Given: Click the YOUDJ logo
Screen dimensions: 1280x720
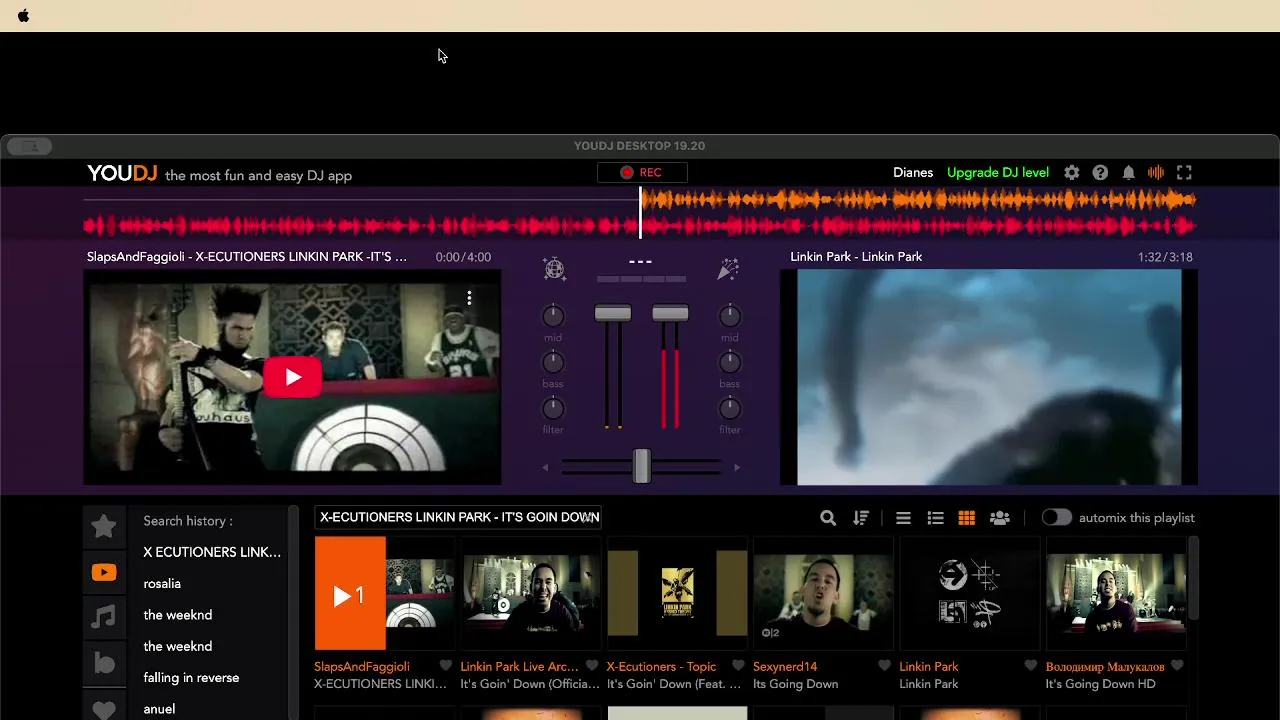Looking at the screenshot, I should click(122, 173).
